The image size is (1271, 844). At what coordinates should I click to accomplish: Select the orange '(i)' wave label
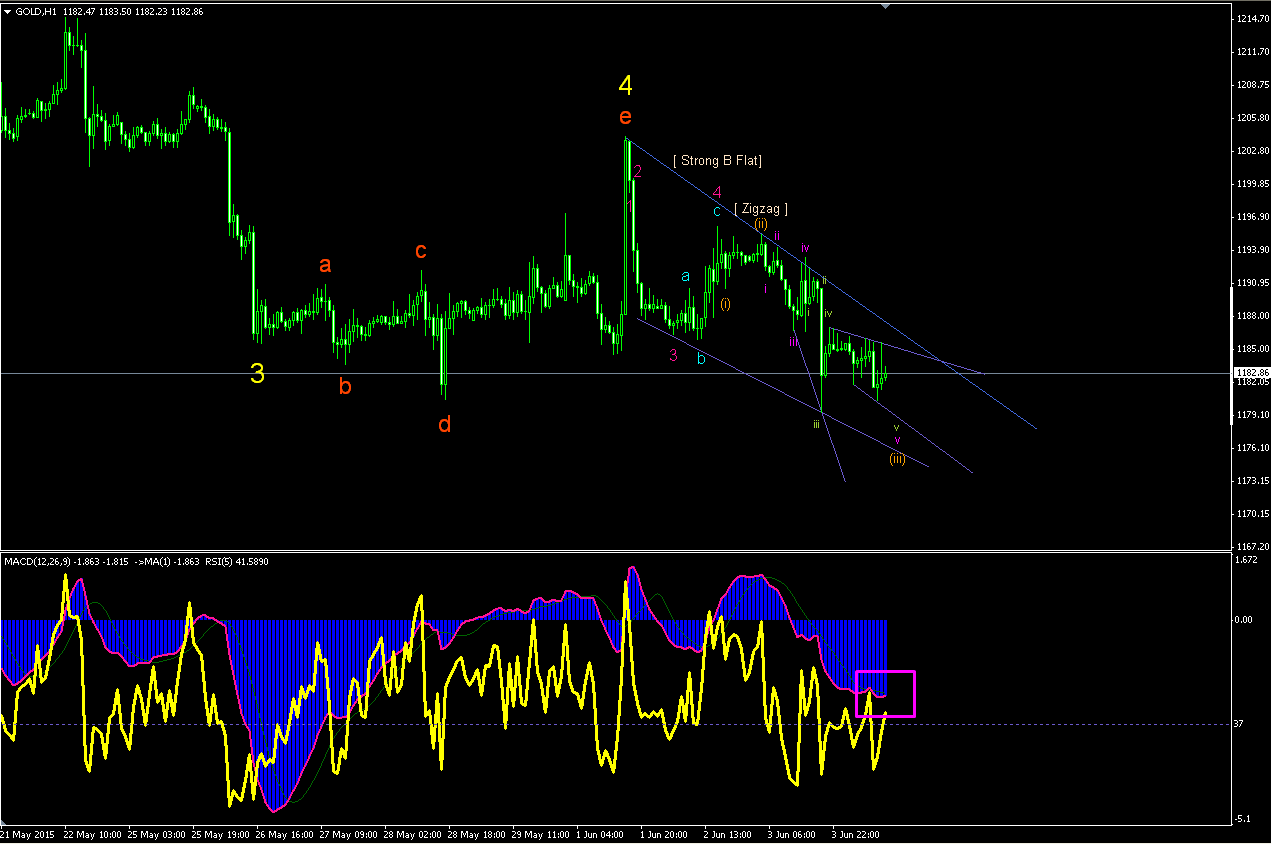[725, 304]
